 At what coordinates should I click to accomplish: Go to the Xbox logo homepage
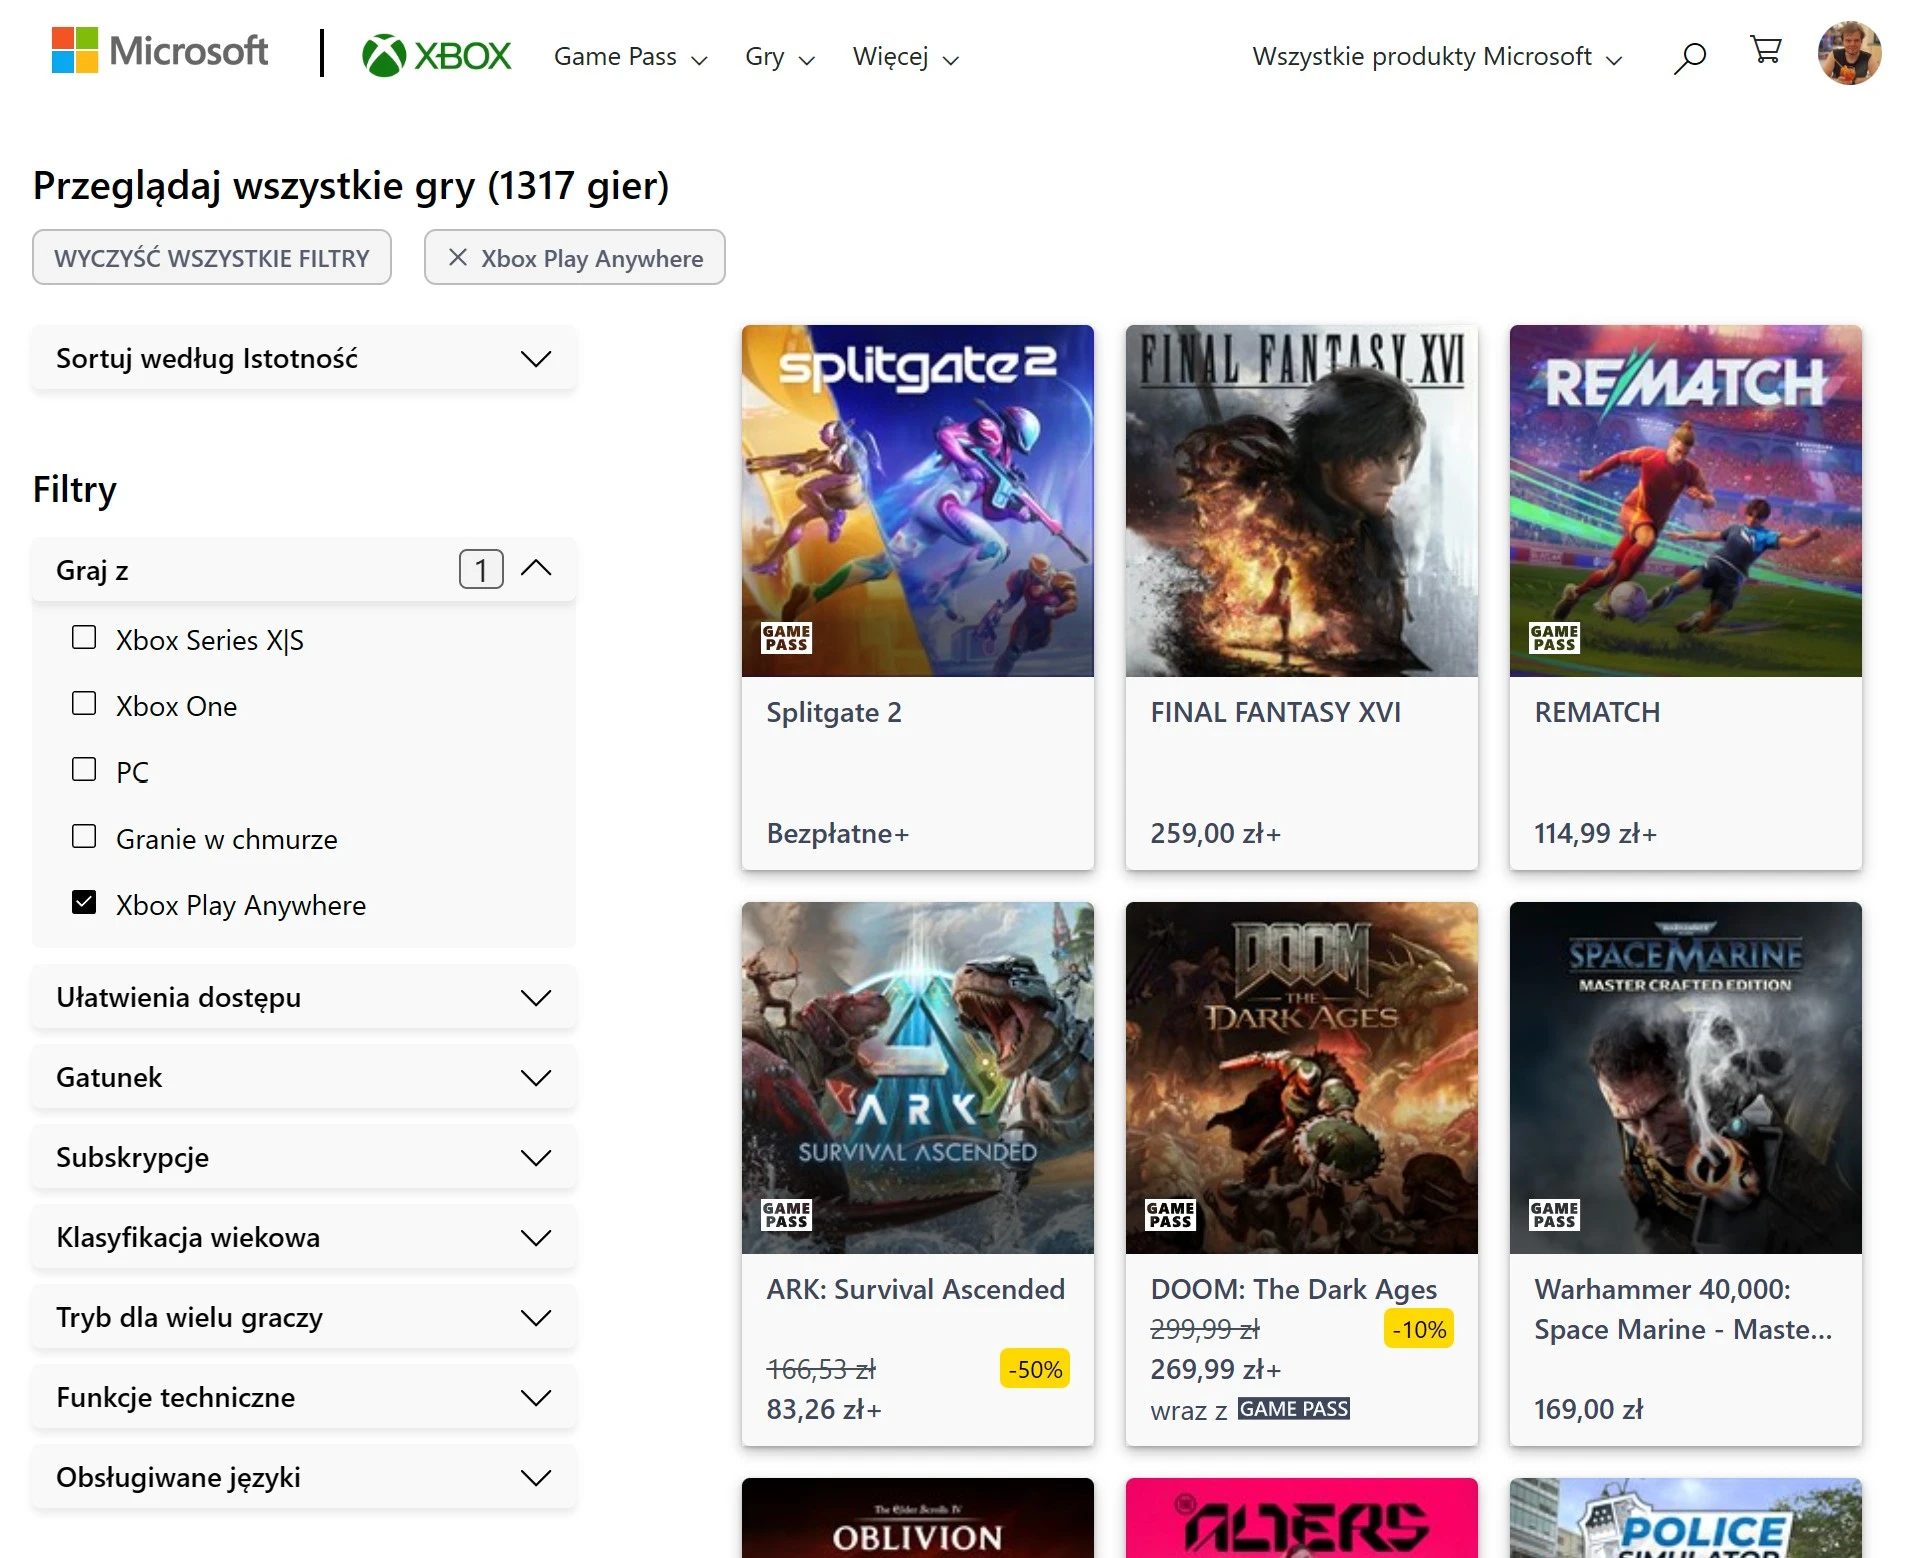click(436, 56)
